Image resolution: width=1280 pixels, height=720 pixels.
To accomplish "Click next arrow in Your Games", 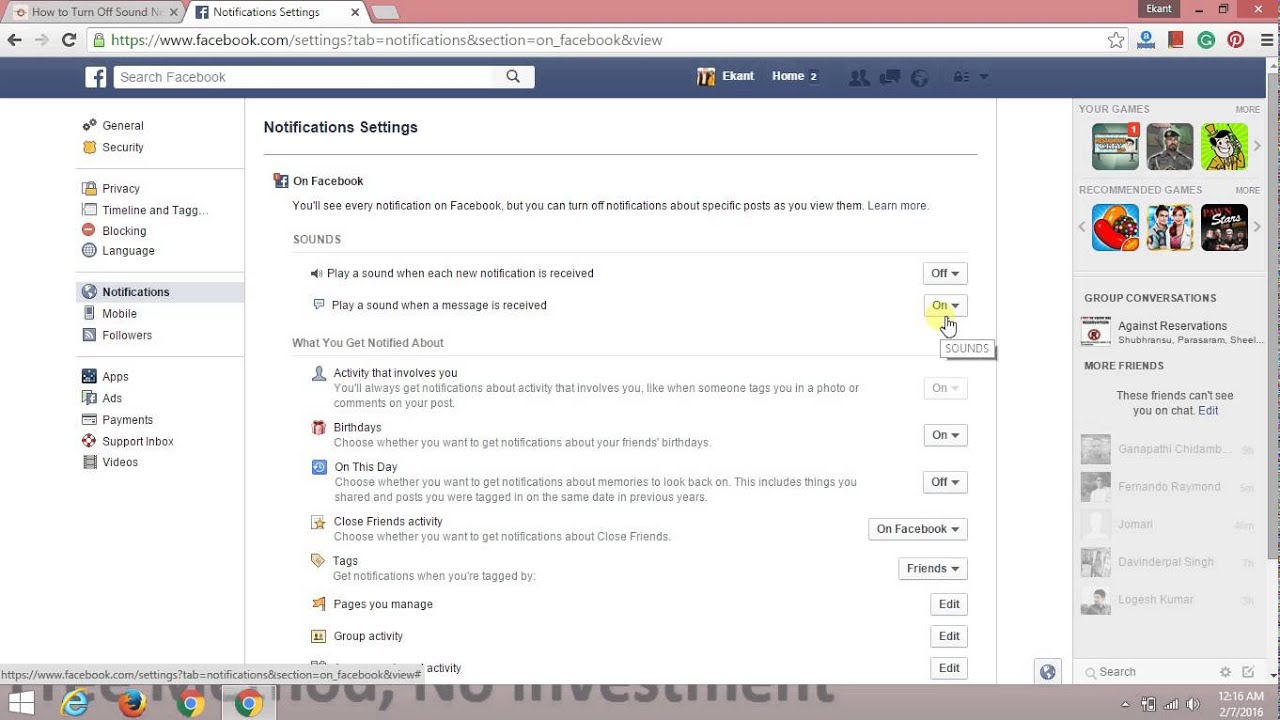I will click(x=1257, y=147).
